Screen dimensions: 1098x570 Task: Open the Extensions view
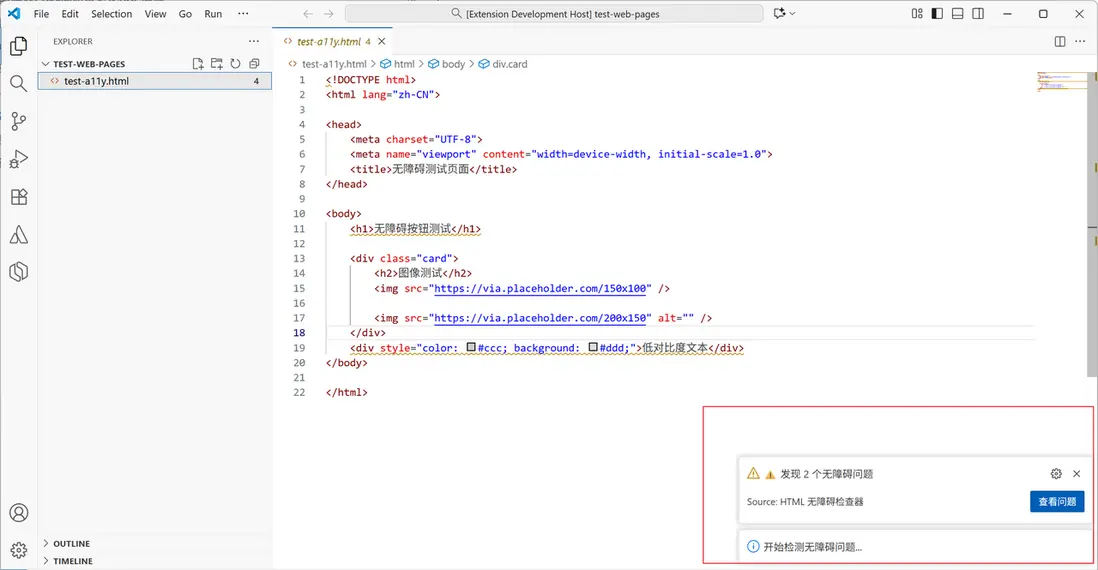[18, 198]
